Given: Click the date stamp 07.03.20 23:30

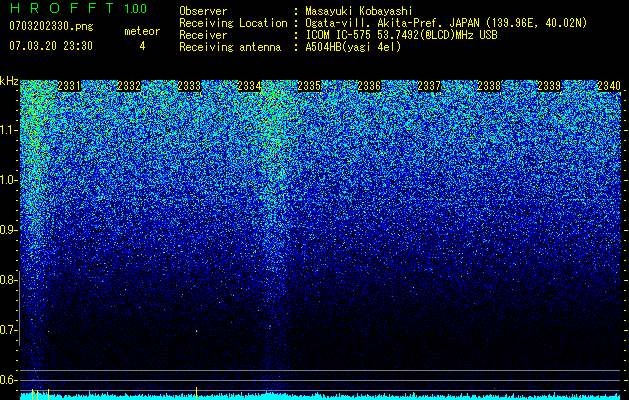Looking at the screenshot, I should [51, 46].
